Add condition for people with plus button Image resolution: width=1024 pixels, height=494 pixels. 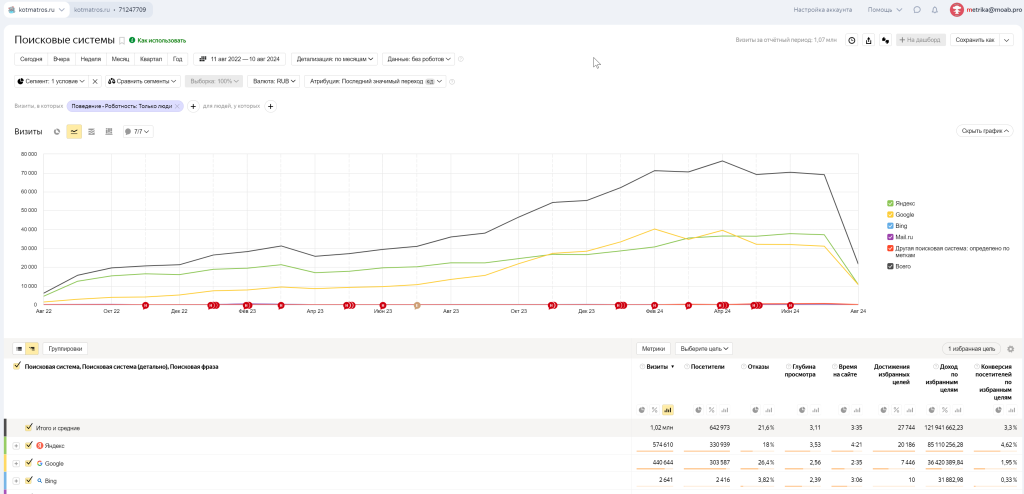coord(271,106)
